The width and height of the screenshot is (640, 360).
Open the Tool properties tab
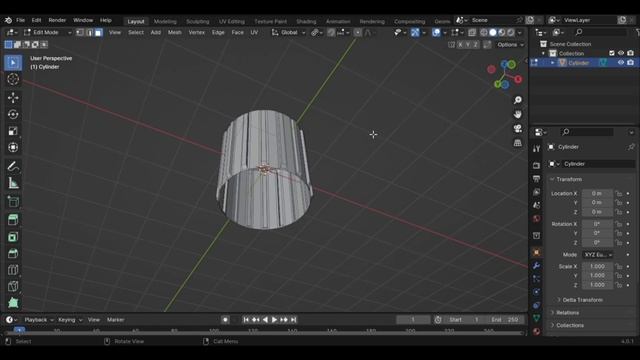pos(536,149)
